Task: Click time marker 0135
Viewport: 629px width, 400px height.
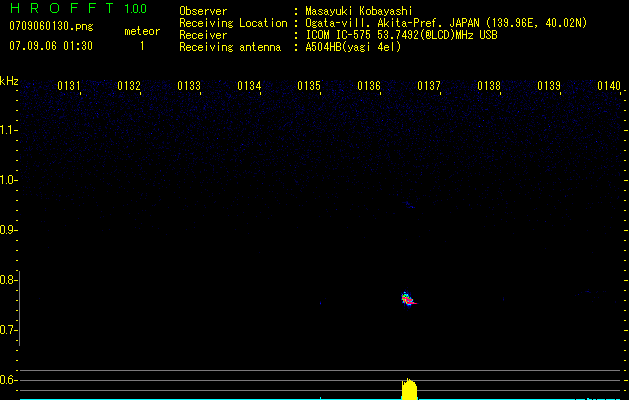Action: click(x=309, y=86)
